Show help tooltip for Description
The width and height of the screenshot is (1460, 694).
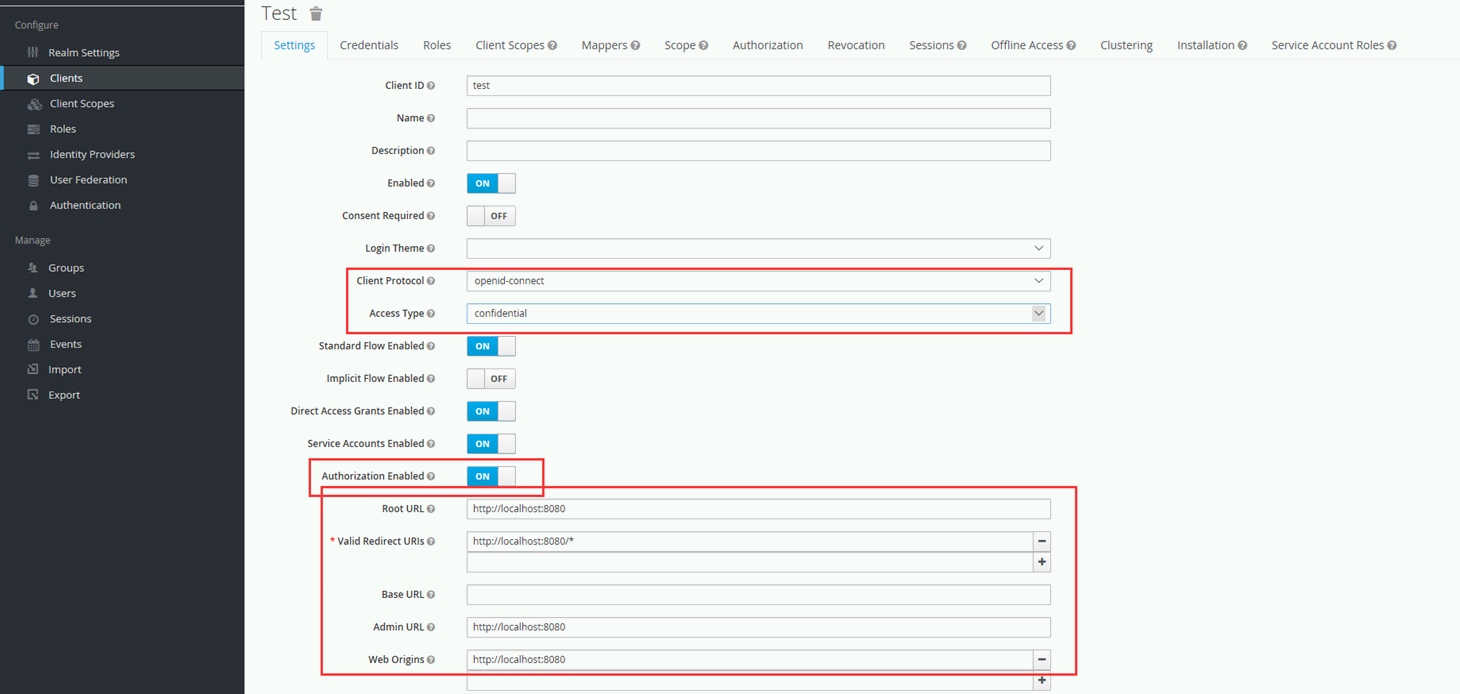(431, 151)
